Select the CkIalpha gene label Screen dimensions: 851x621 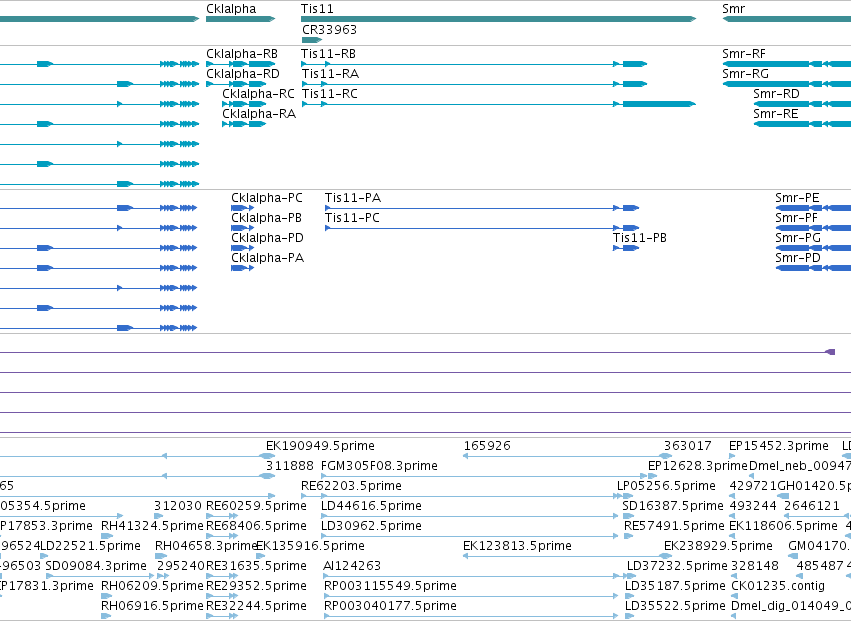[x=231, y=9]
